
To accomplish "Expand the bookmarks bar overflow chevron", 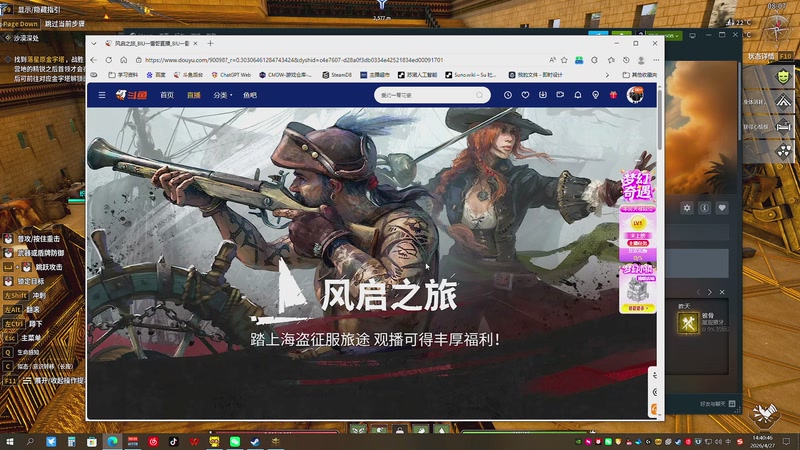I will click(x=607, y=74).
